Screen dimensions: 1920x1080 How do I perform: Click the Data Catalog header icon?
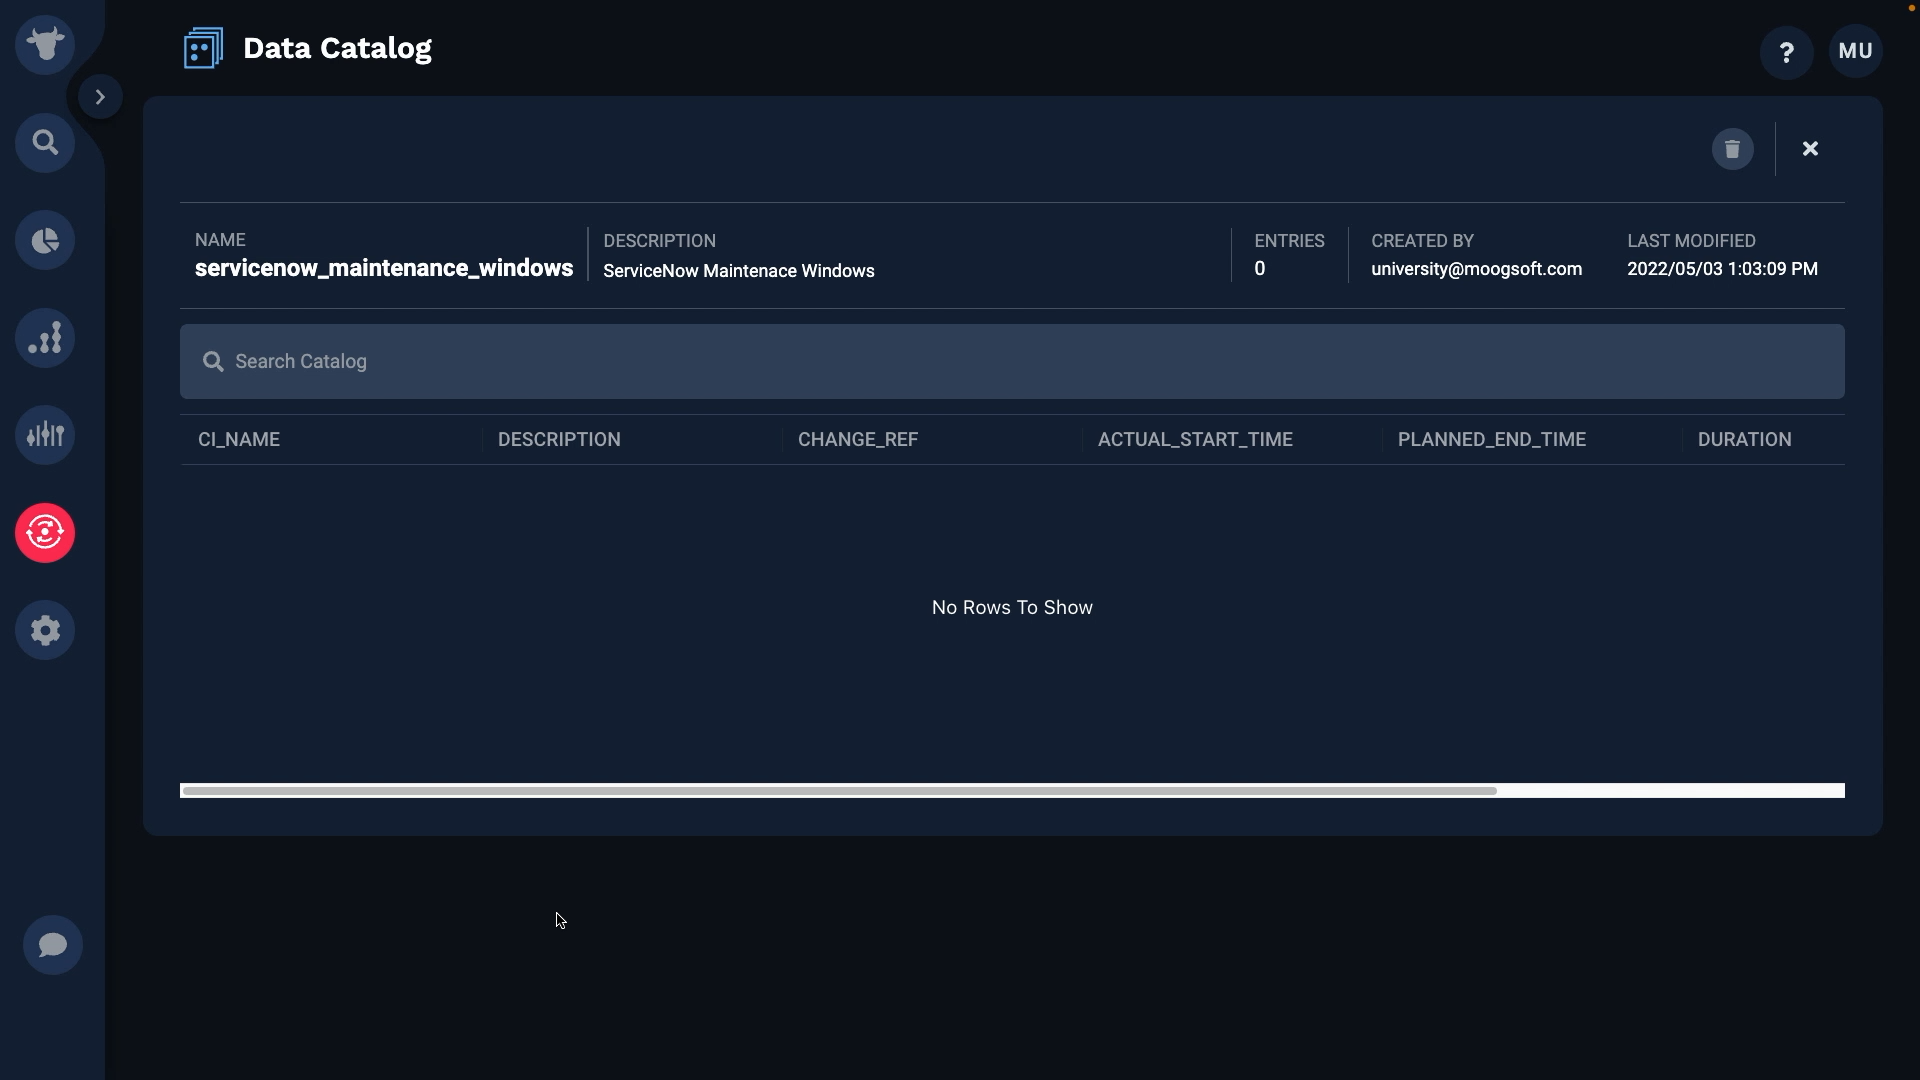(203, 48)
